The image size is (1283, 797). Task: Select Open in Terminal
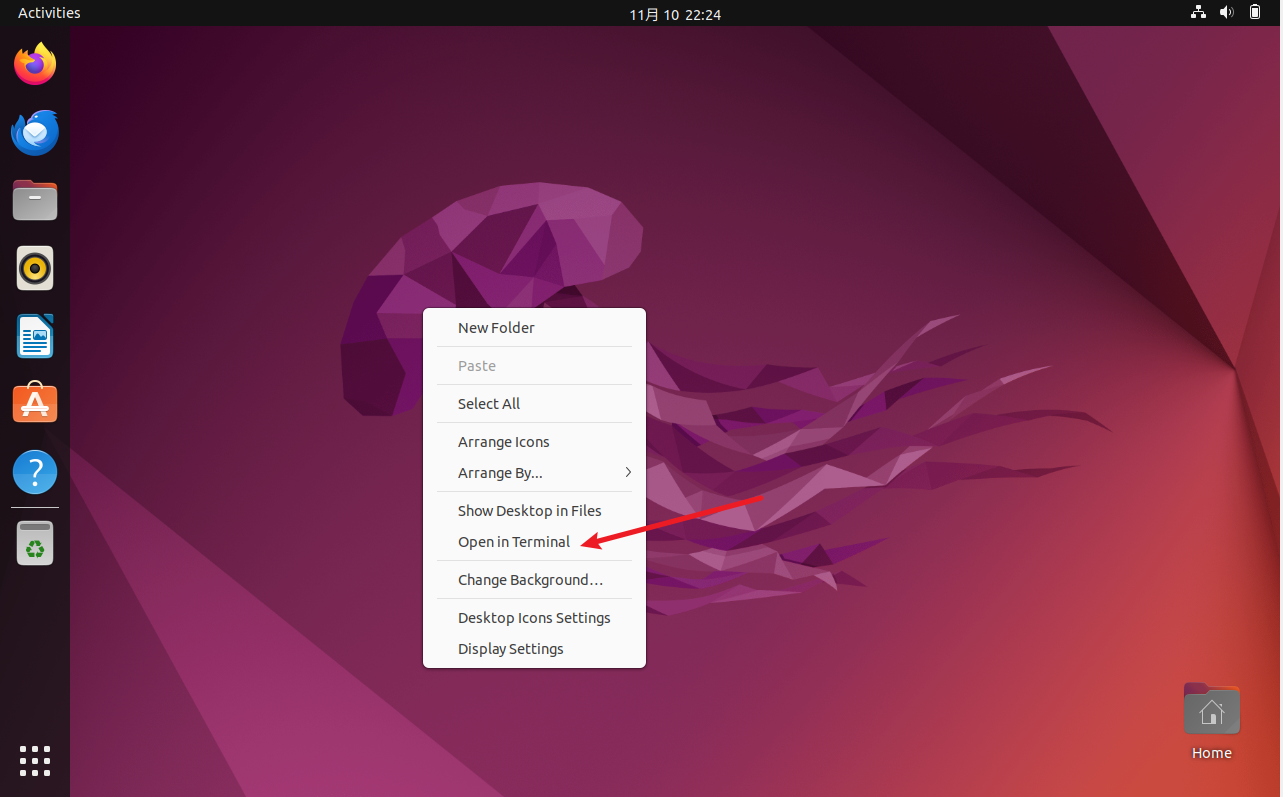coord(534,542)
